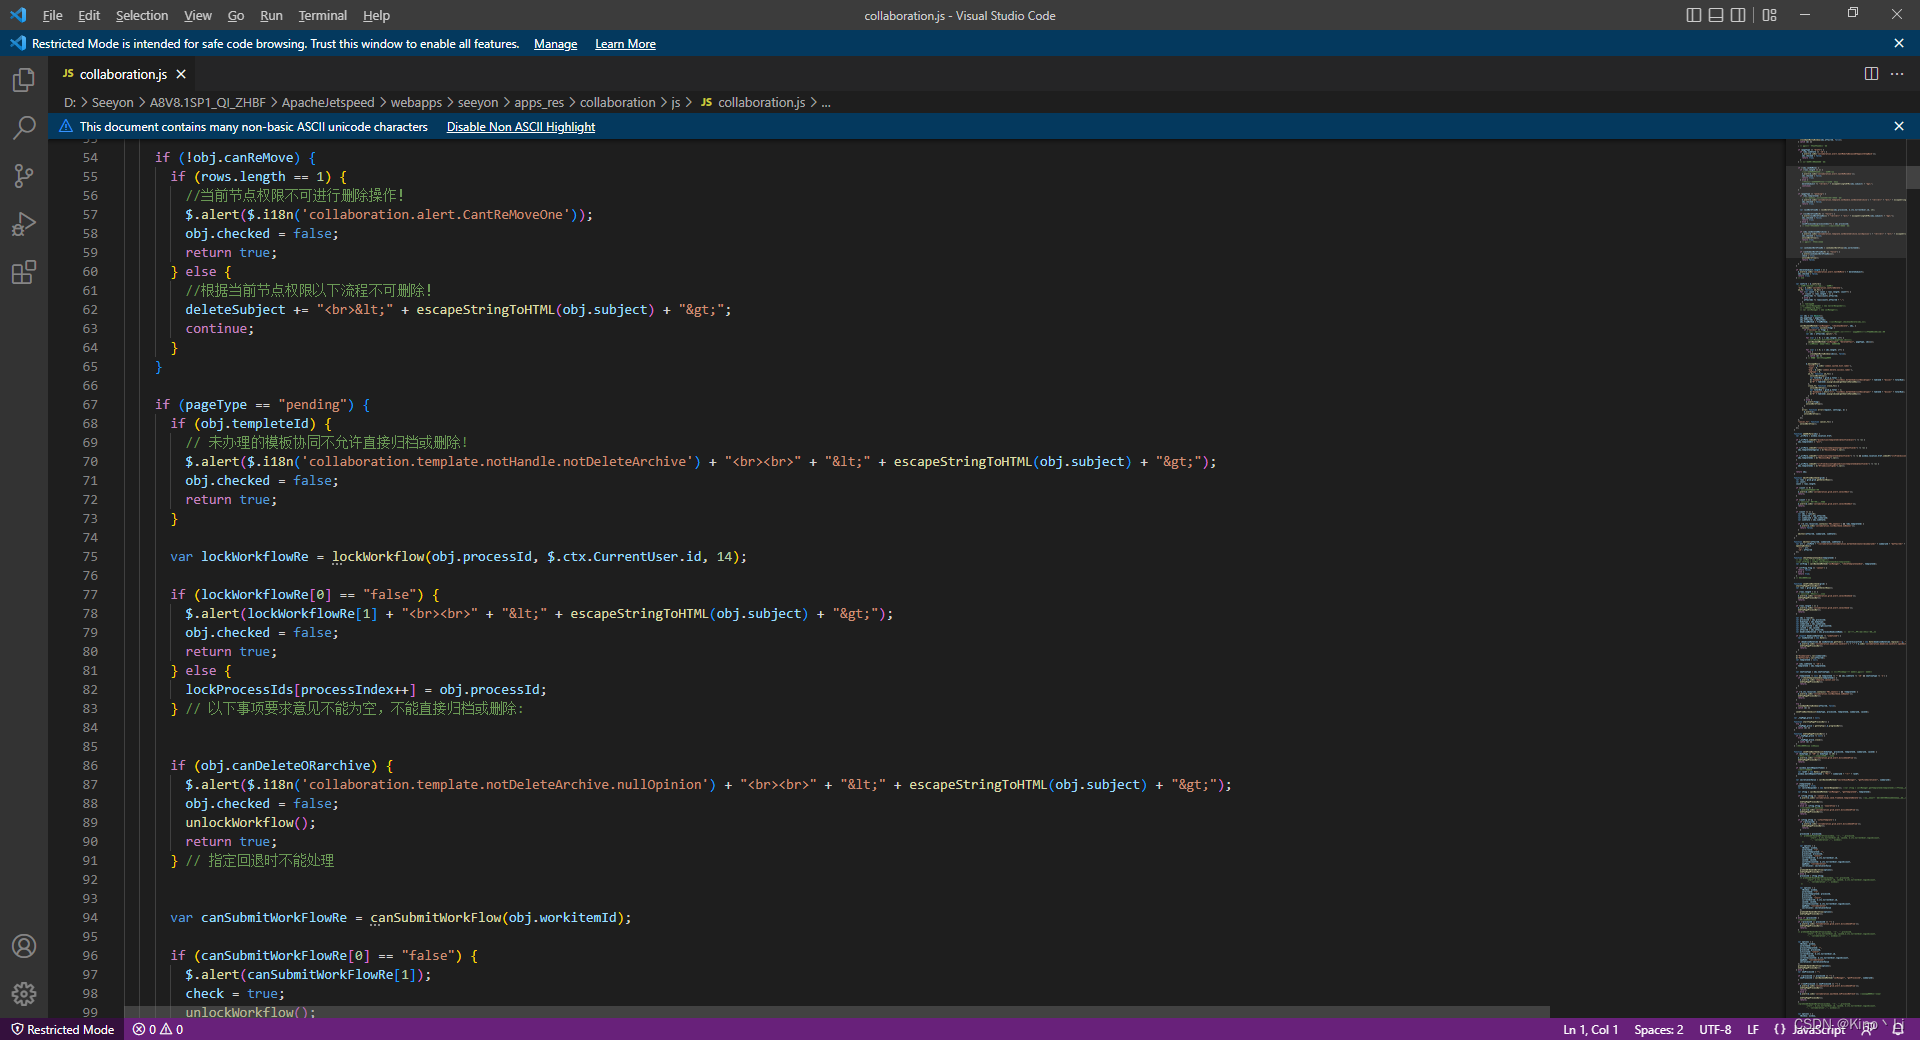Open the Explorer view in activity bar
This screenshot has width=1920, height=1040.
(24, 80)
